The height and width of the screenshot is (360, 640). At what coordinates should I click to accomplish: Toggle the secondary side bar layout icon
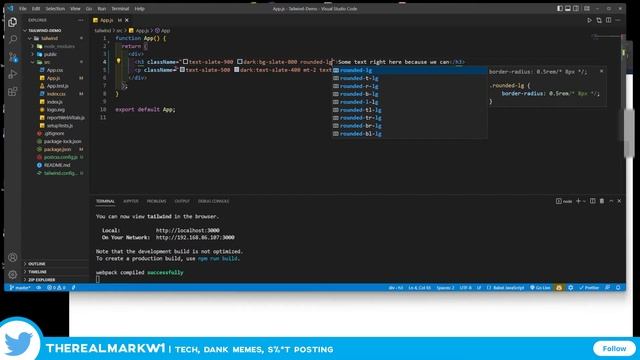tap(576, 9)
